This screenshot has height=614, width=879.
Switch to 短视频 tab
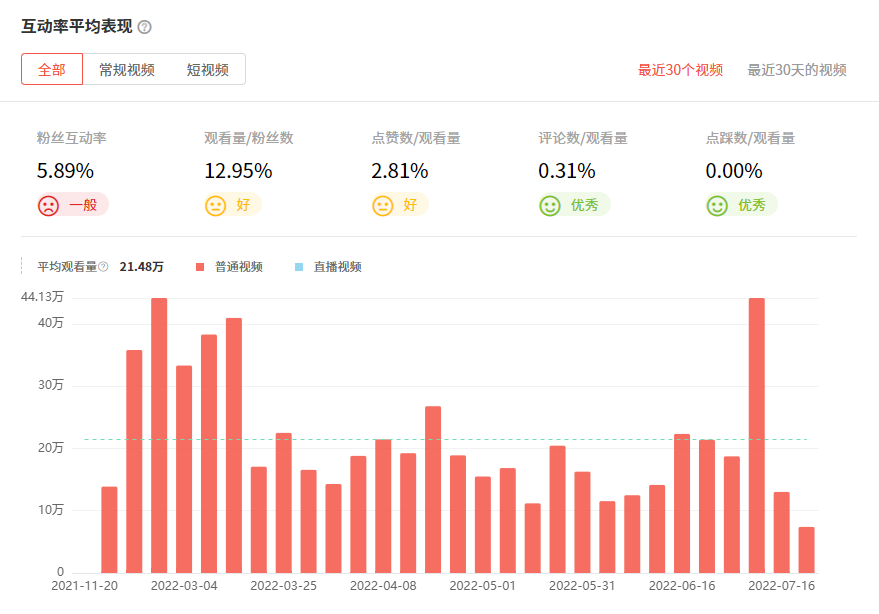[207, 69]
